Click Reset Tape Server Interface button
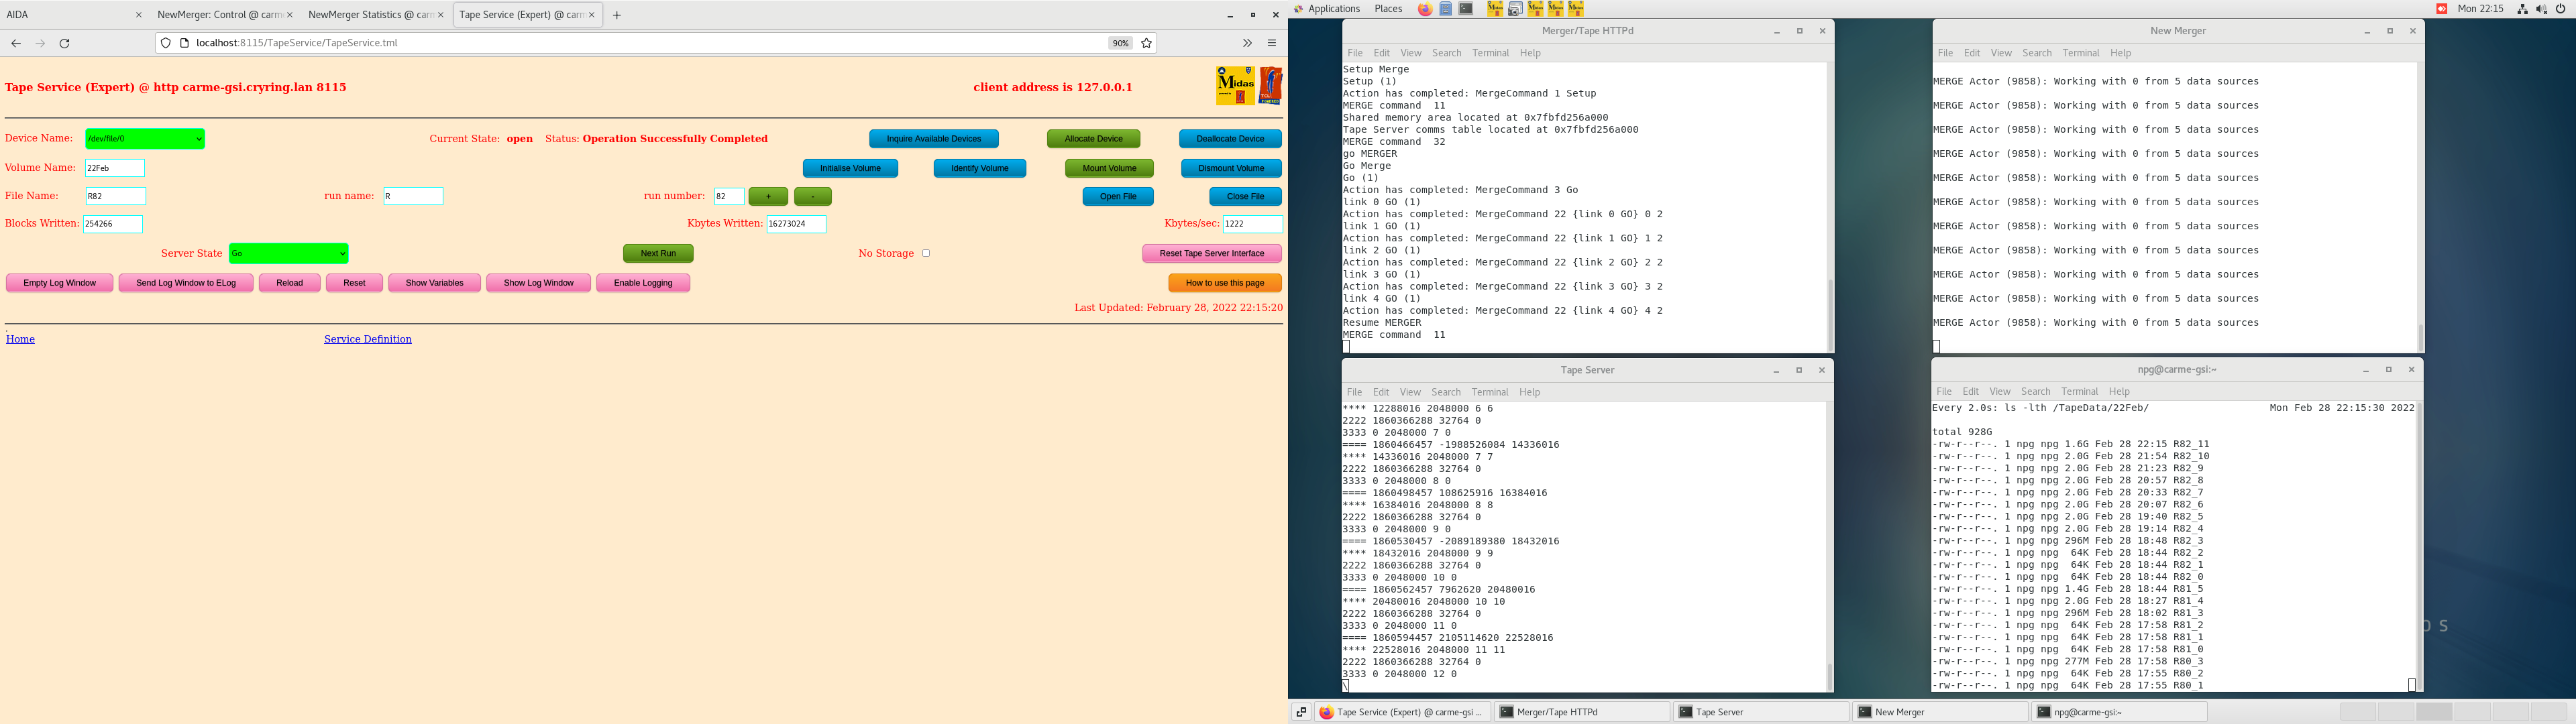Viewport: 2576px width, 724px height. [1212, 254]
